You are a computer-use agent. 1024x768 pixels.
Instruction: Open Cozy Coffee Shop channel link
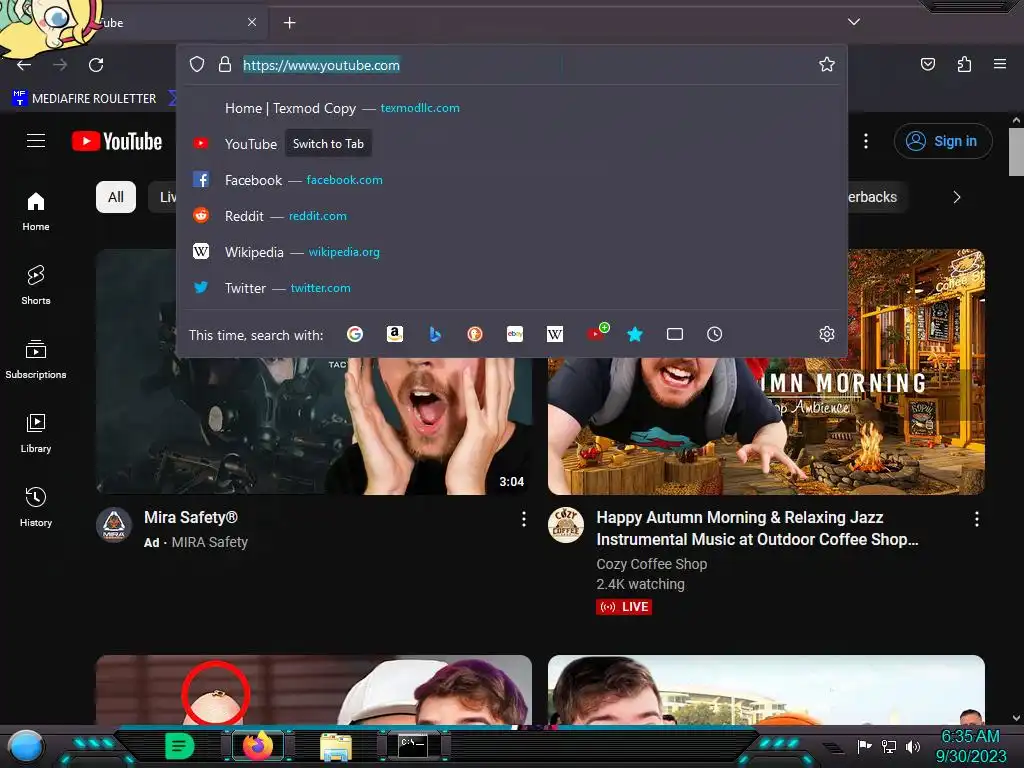click(x=652, y=564)
